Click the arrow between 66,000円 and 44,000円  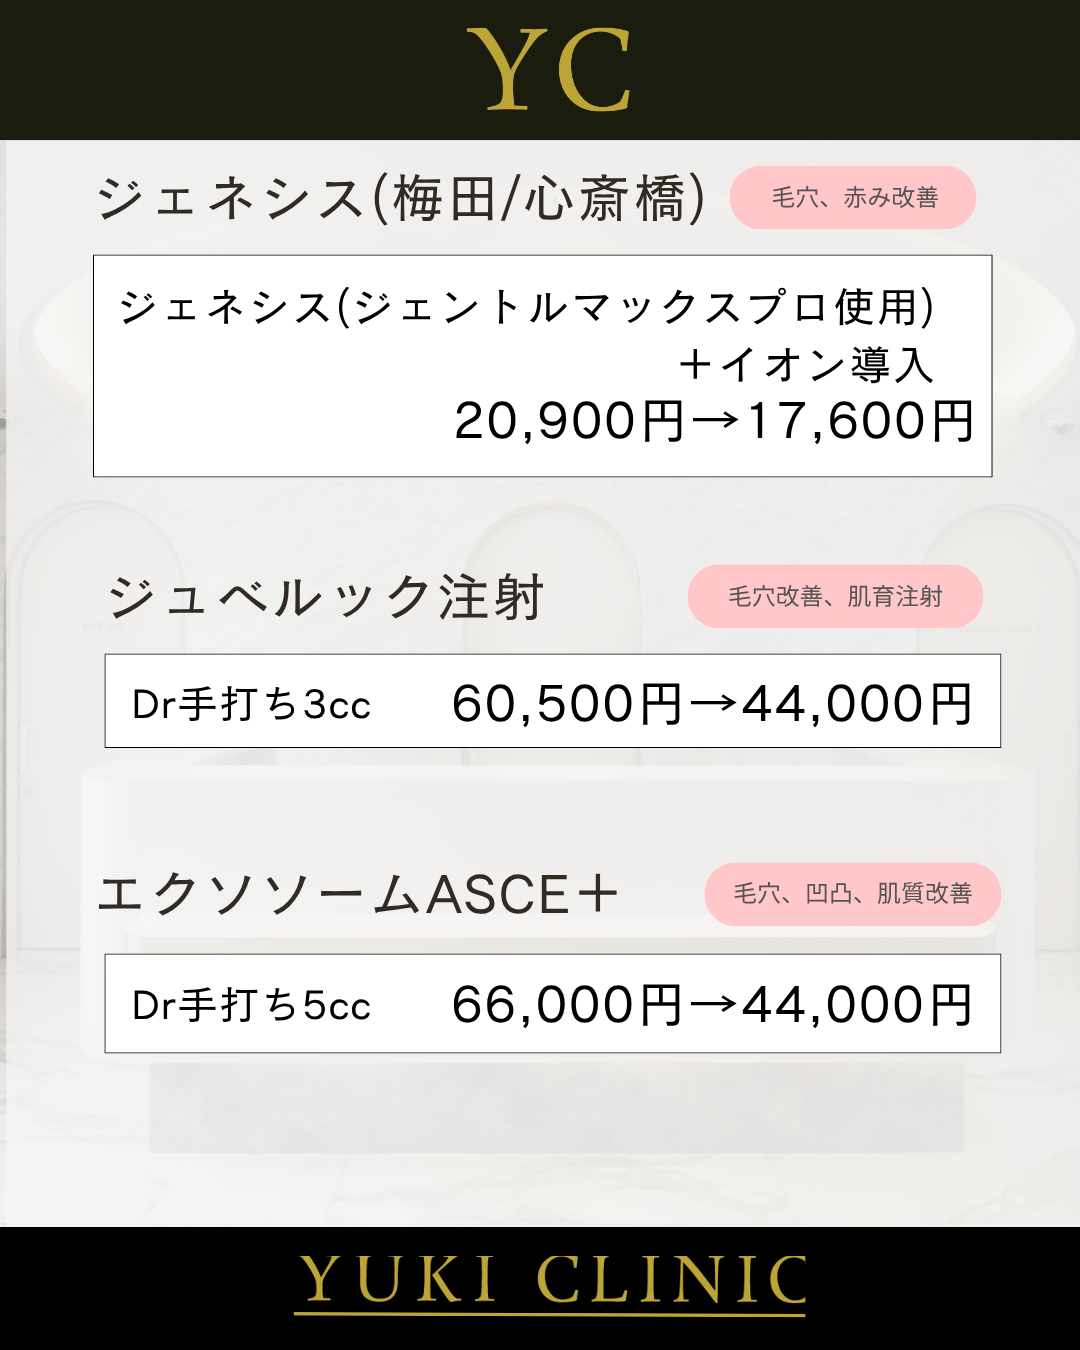coord(713,1005)
